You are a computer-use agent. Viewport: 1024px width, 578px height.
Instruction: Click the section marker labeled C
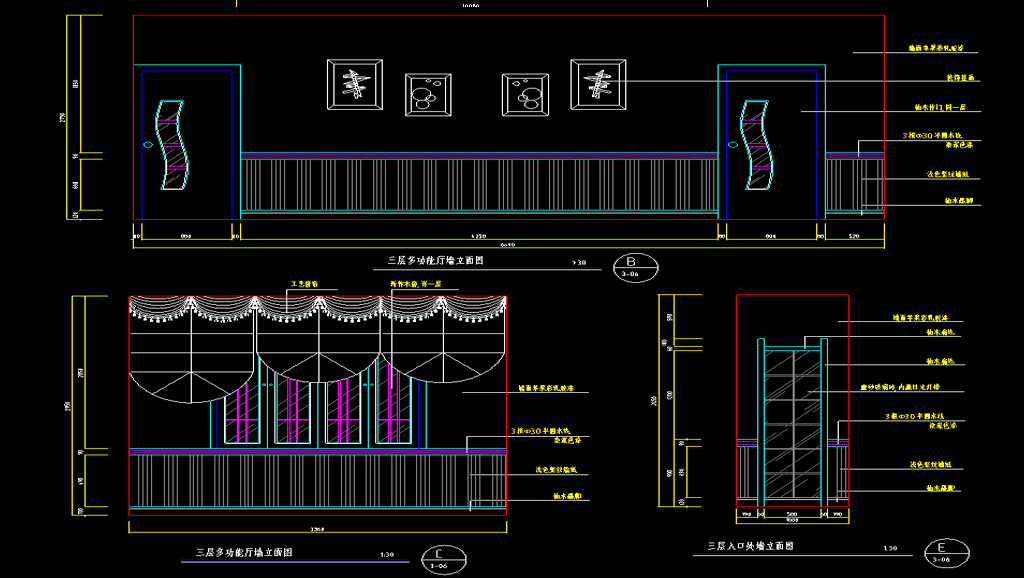(437, 556)
